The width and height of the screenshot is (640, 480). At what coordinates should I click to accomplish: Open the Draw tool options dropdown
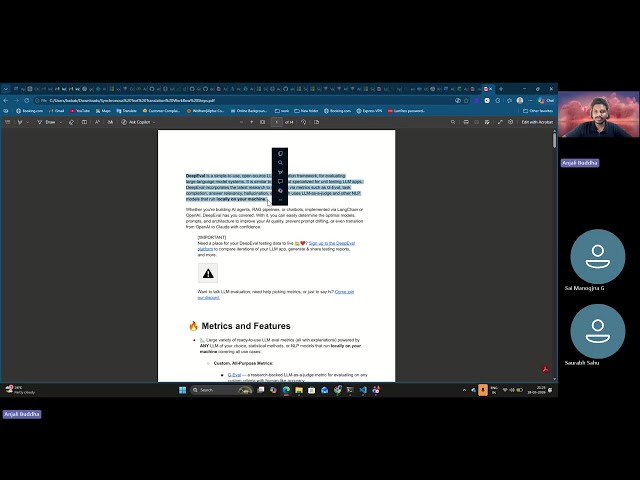[61, 122]
